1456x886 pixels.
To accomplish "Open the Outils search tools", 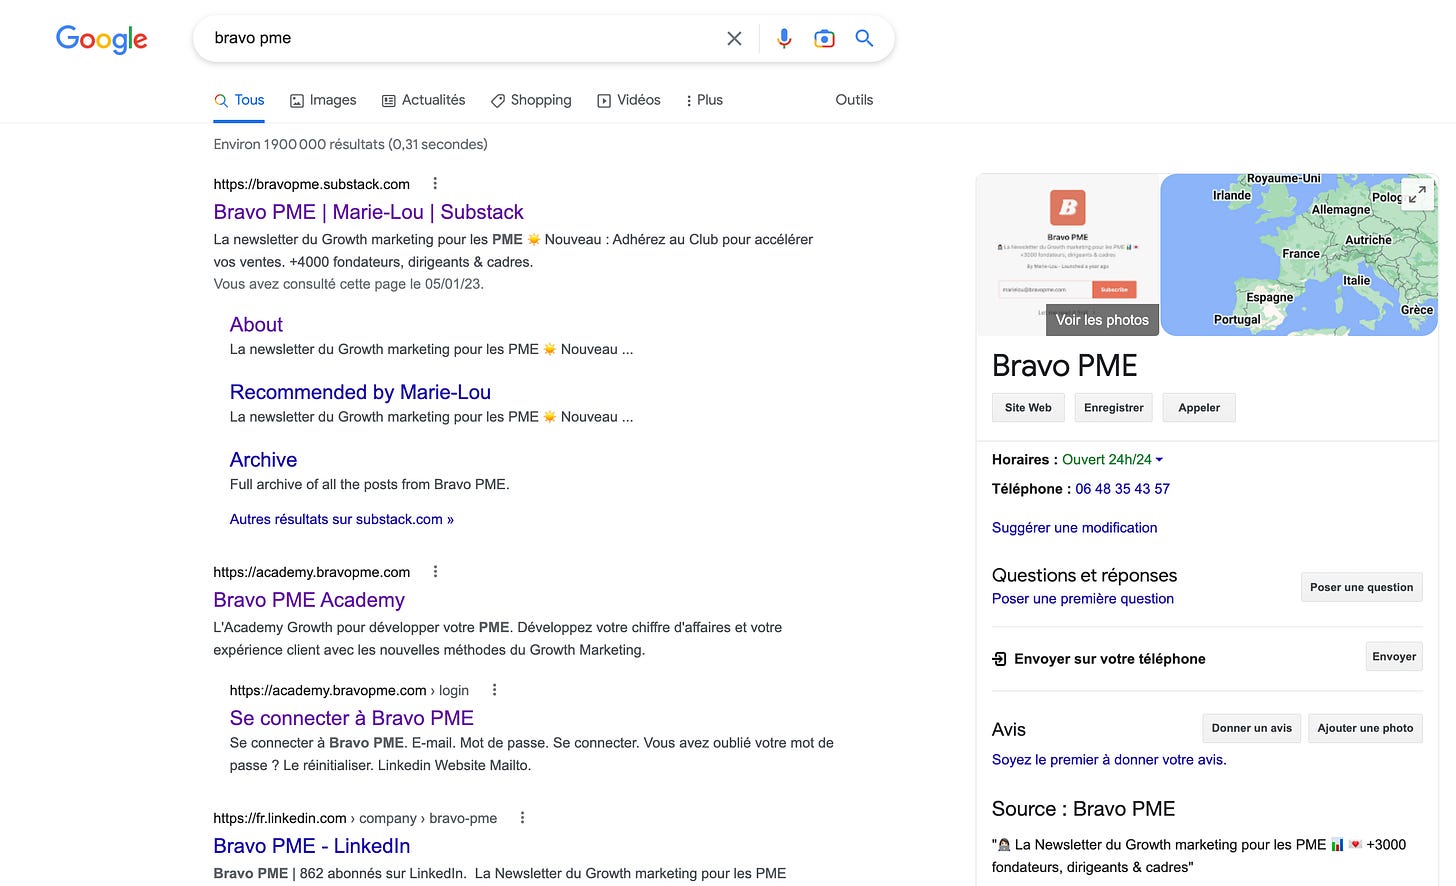I will point(854,100).
